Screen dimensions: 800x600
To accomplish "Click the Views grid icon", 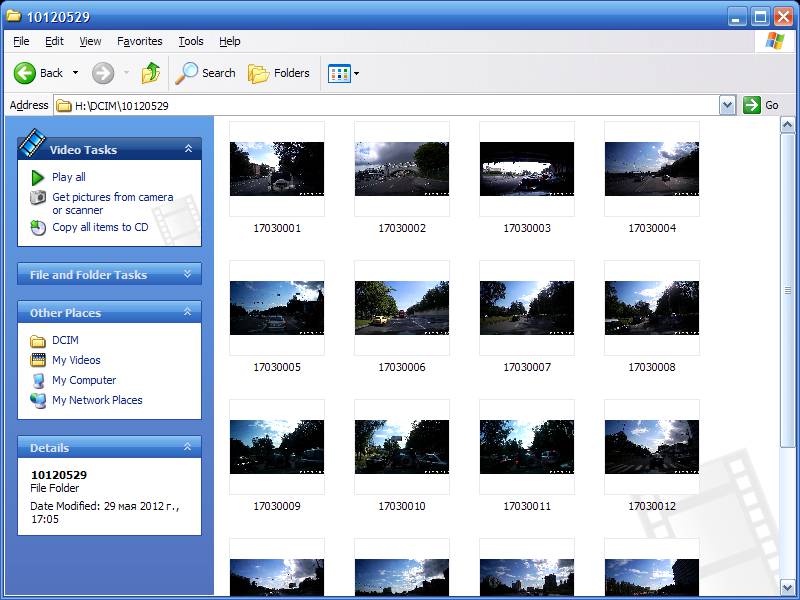I will (x=339, y=73).
